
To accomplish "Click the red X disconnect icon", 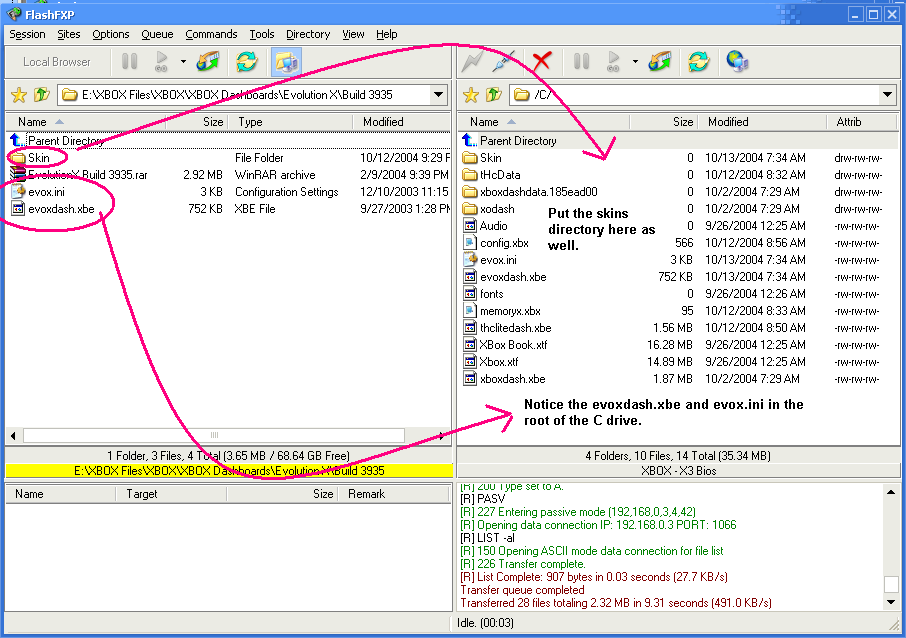I will point(542,61).
